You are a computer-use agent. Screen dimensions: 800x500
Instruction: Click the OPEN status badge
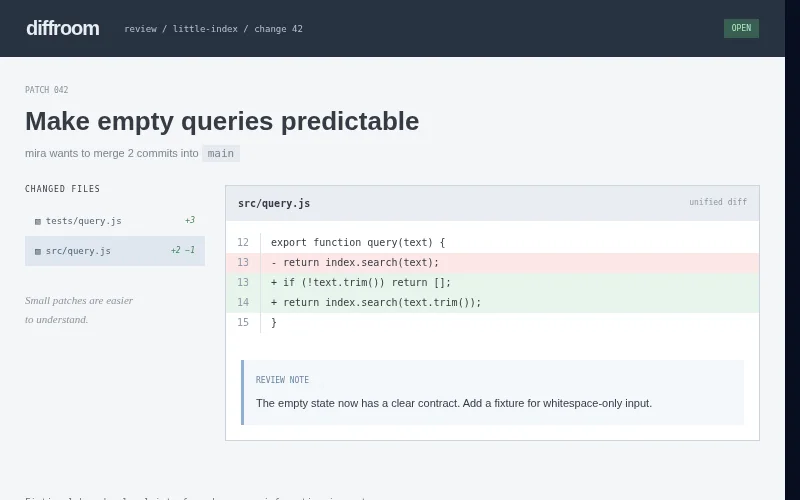click(x=741, y=28)
